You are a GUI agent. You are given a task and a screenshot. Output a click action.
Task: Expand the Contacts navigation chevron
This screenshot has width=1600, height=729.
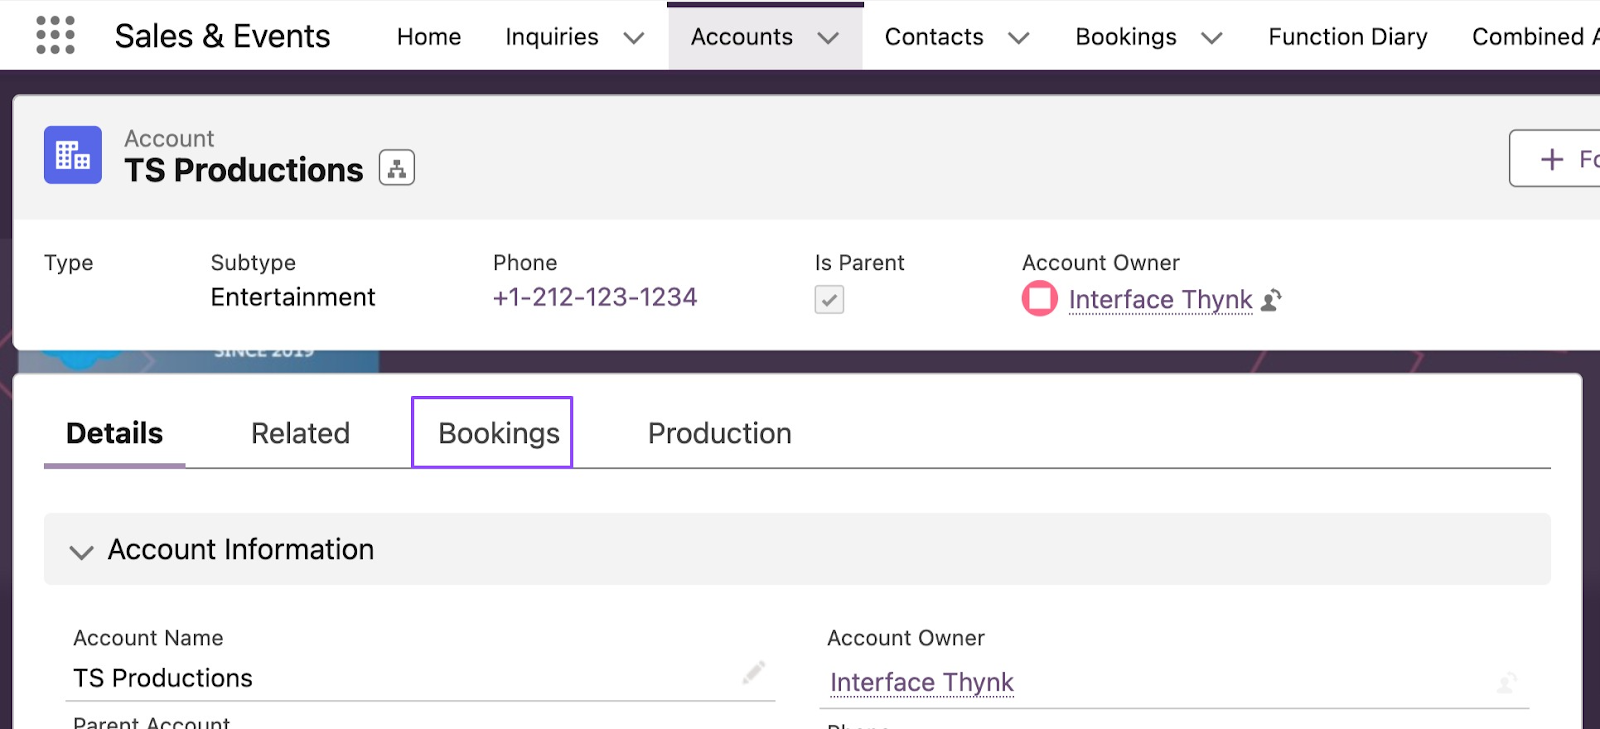(x=1018, y=38)
